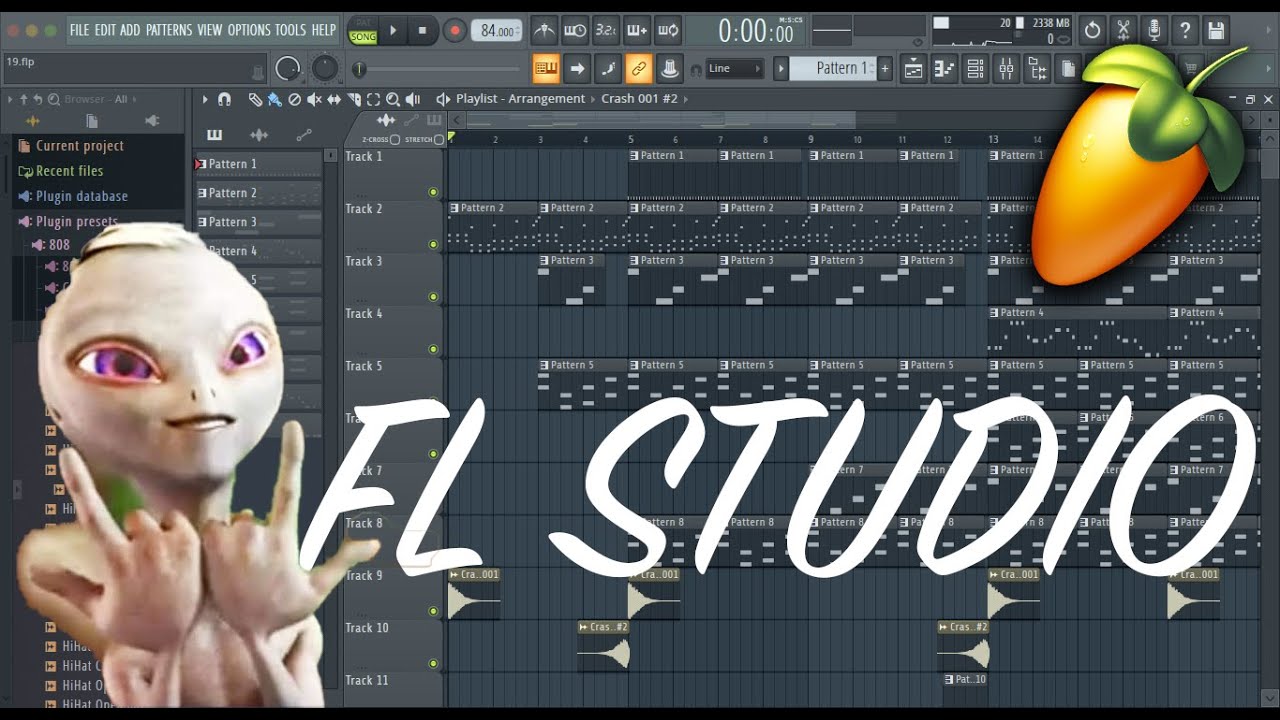Open the Line snap dropdown
The height and width of the screenshot is (720, 1280).
pyautogui.click(x=735, y=69)
